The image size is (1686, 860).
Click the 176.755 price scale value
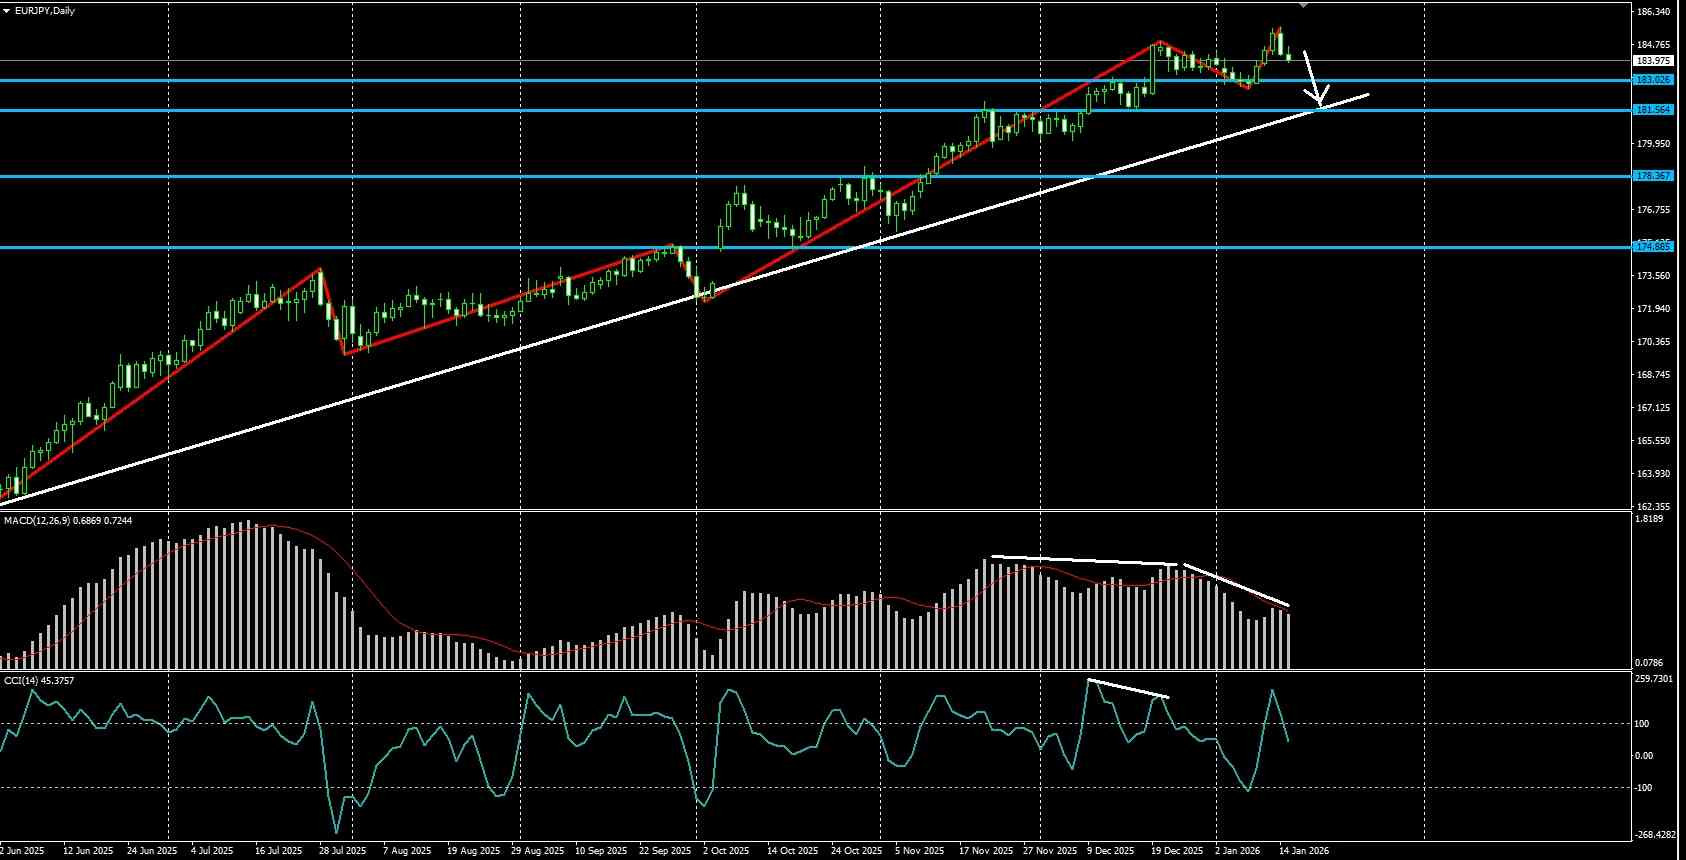tap(1654, 210)
